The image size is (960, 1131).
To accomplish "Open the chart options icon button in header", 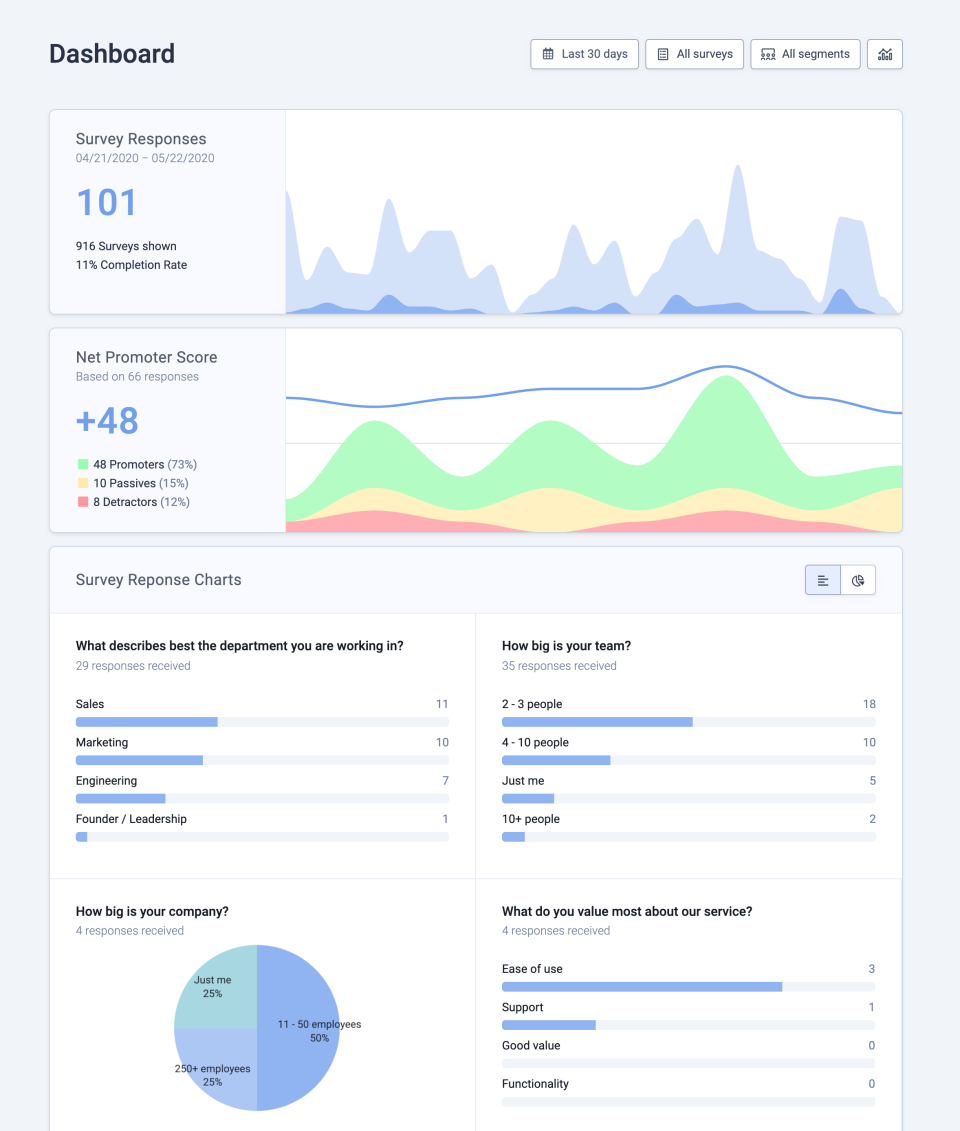I will 885,54.
